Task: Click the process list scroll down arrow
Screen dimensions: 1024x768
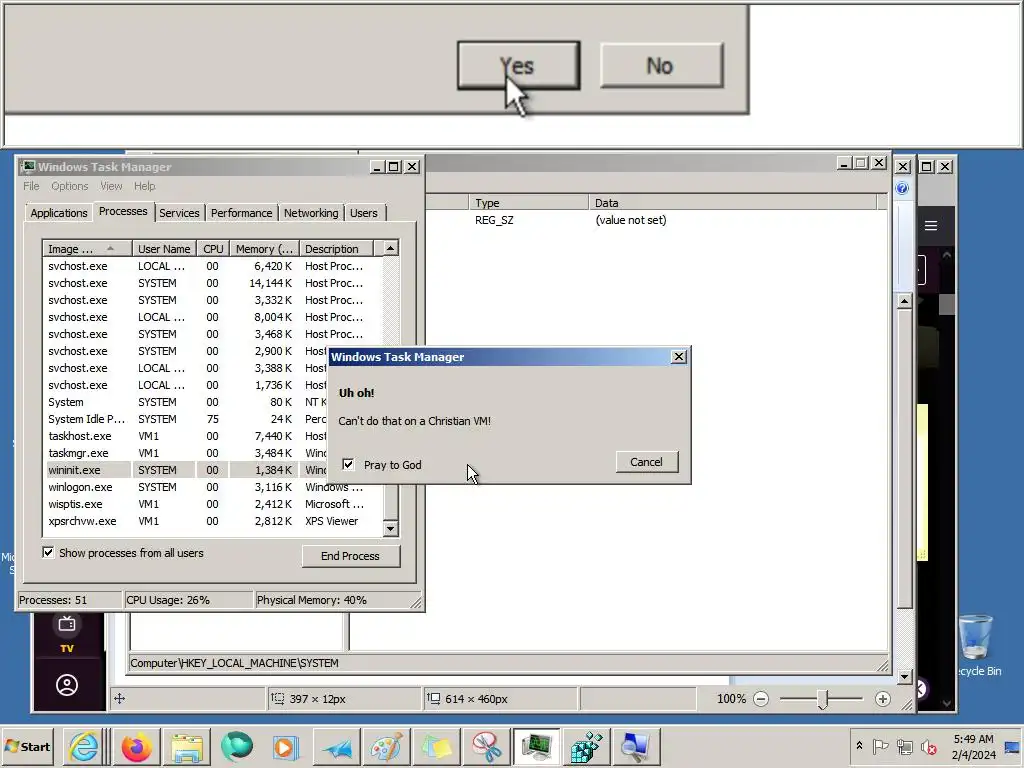Action: pyautogui.click(x=390, y=528)
